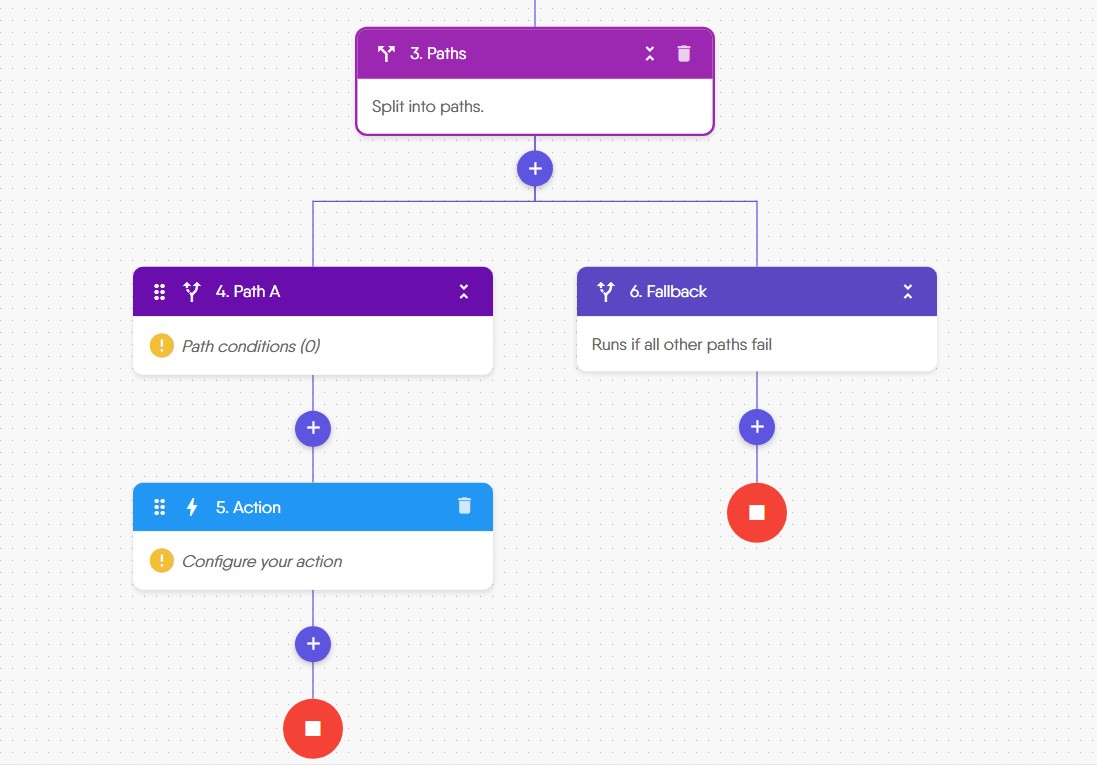Click the red stop node under Fallback
The image size is (1097, 765).
(x=757, y=513)
